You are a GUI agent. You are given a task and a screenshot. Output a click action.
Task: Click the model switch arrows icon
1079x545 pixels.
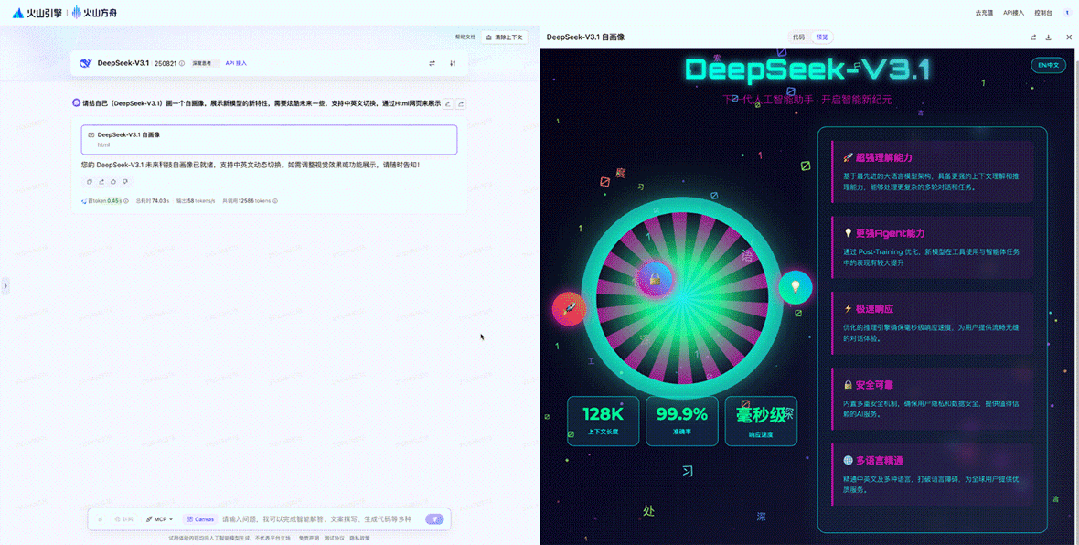[432, 63]
